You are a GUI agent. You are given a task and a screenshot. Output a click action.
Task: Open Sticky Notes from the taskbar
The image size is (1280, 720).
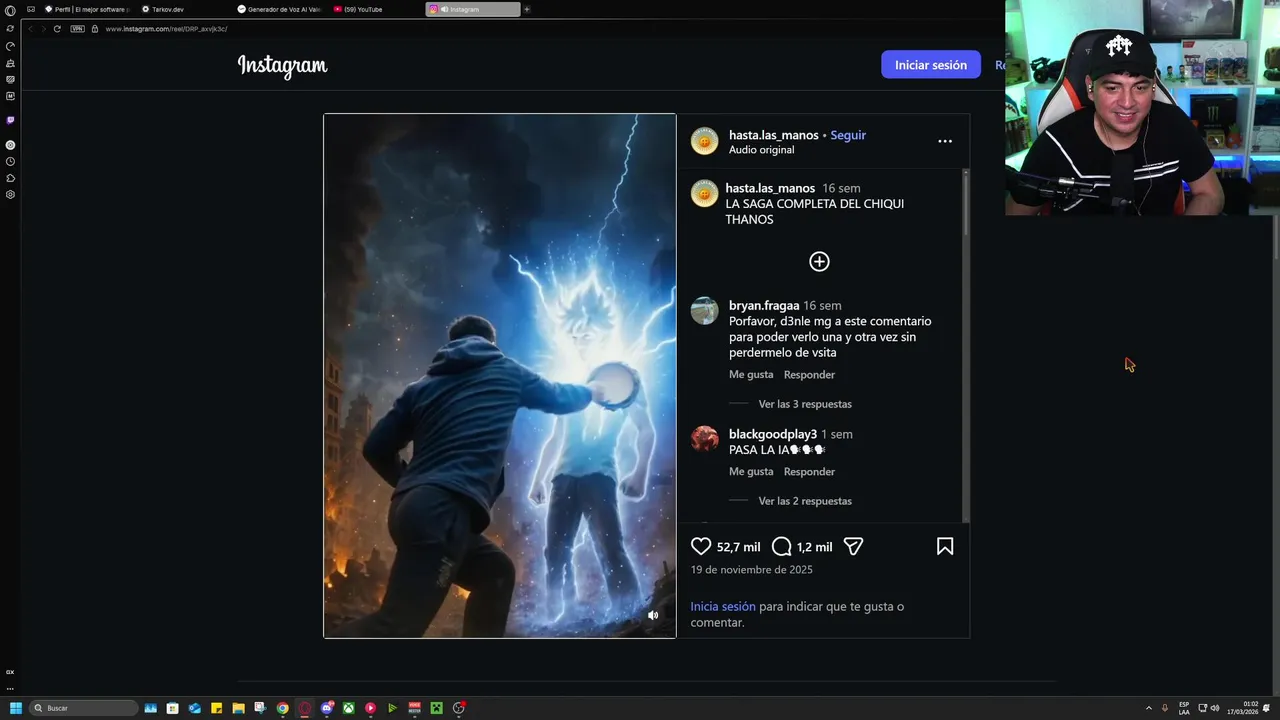click(x=217, y=708)
